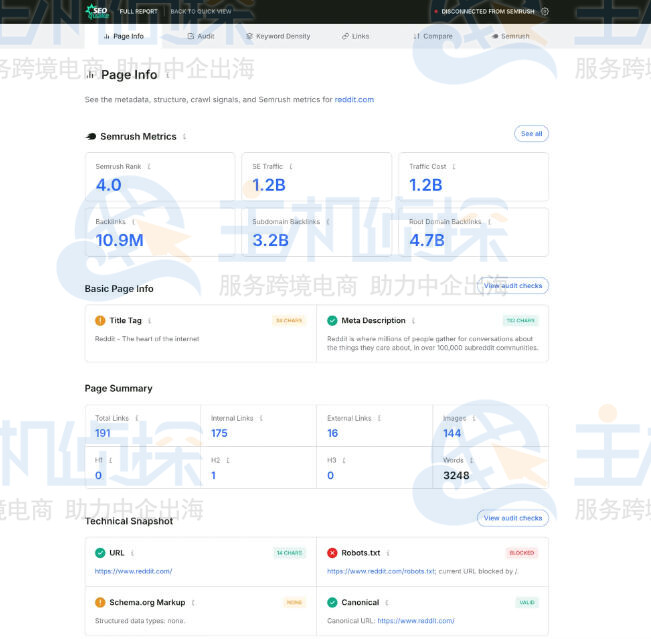Image resolution: width=651 pixels, height=639 pixels.
Task: Click View audit checks beside Basic Page Info
Action: [x=513, y=286]
